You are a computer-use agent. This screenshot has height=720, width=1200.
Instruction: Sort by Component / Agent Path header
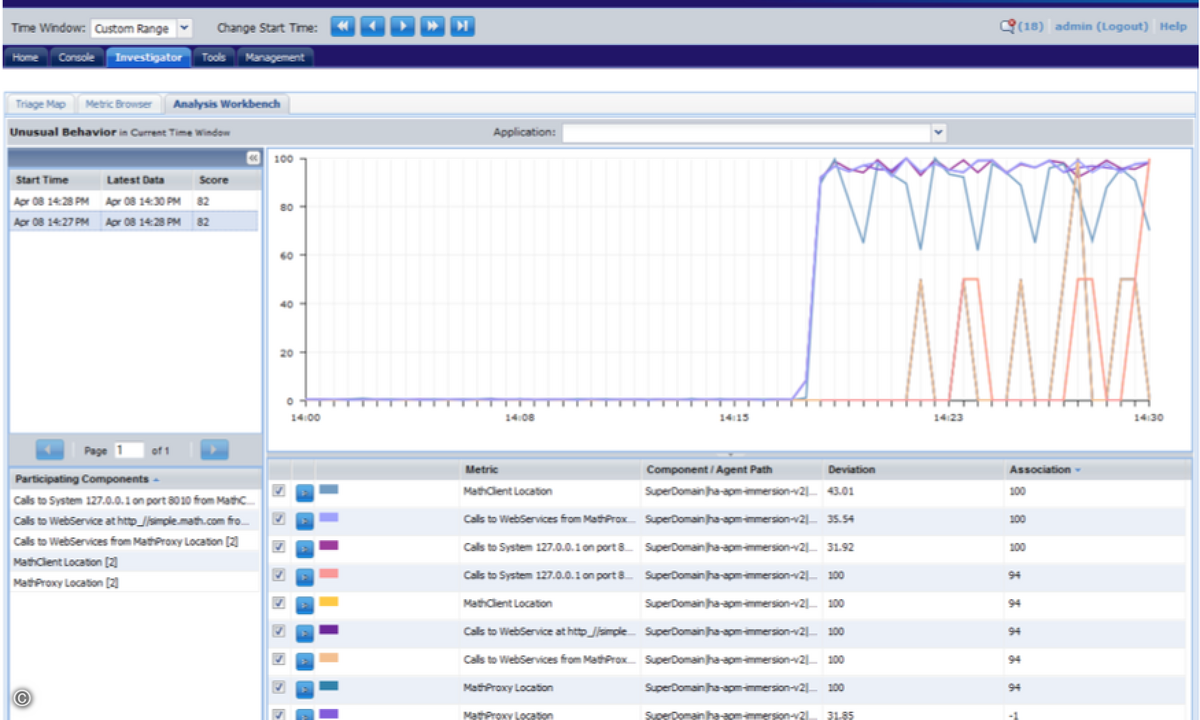[709, 469]
